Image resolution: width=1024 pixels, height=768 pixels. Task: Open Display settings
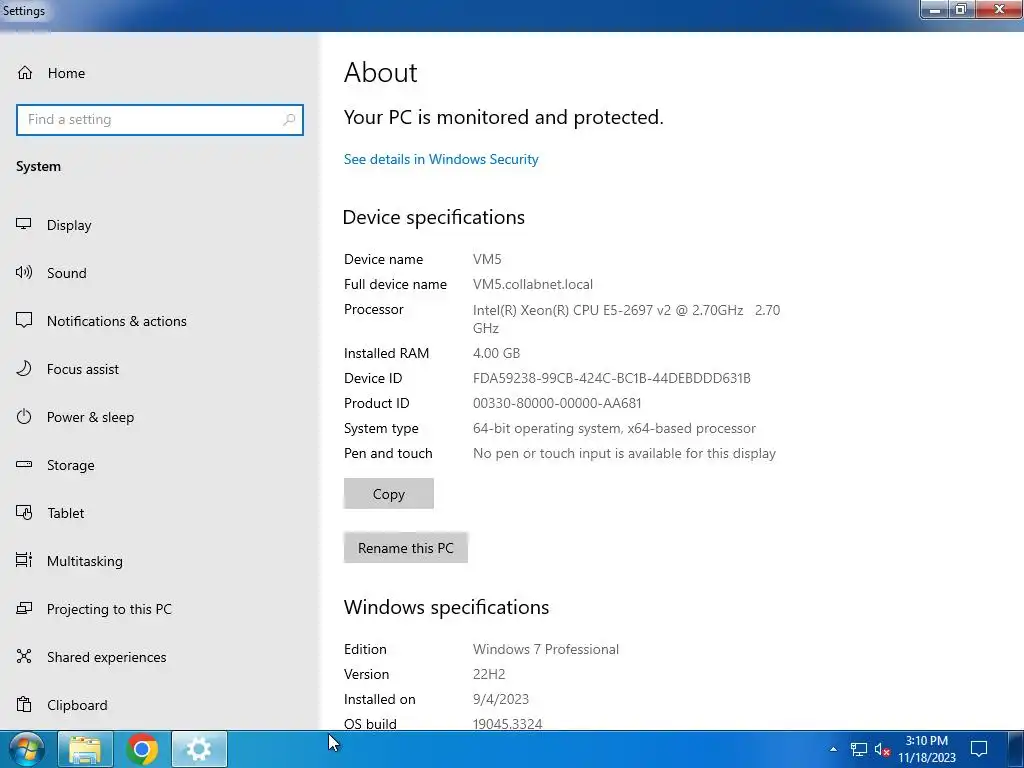point(69,225)
